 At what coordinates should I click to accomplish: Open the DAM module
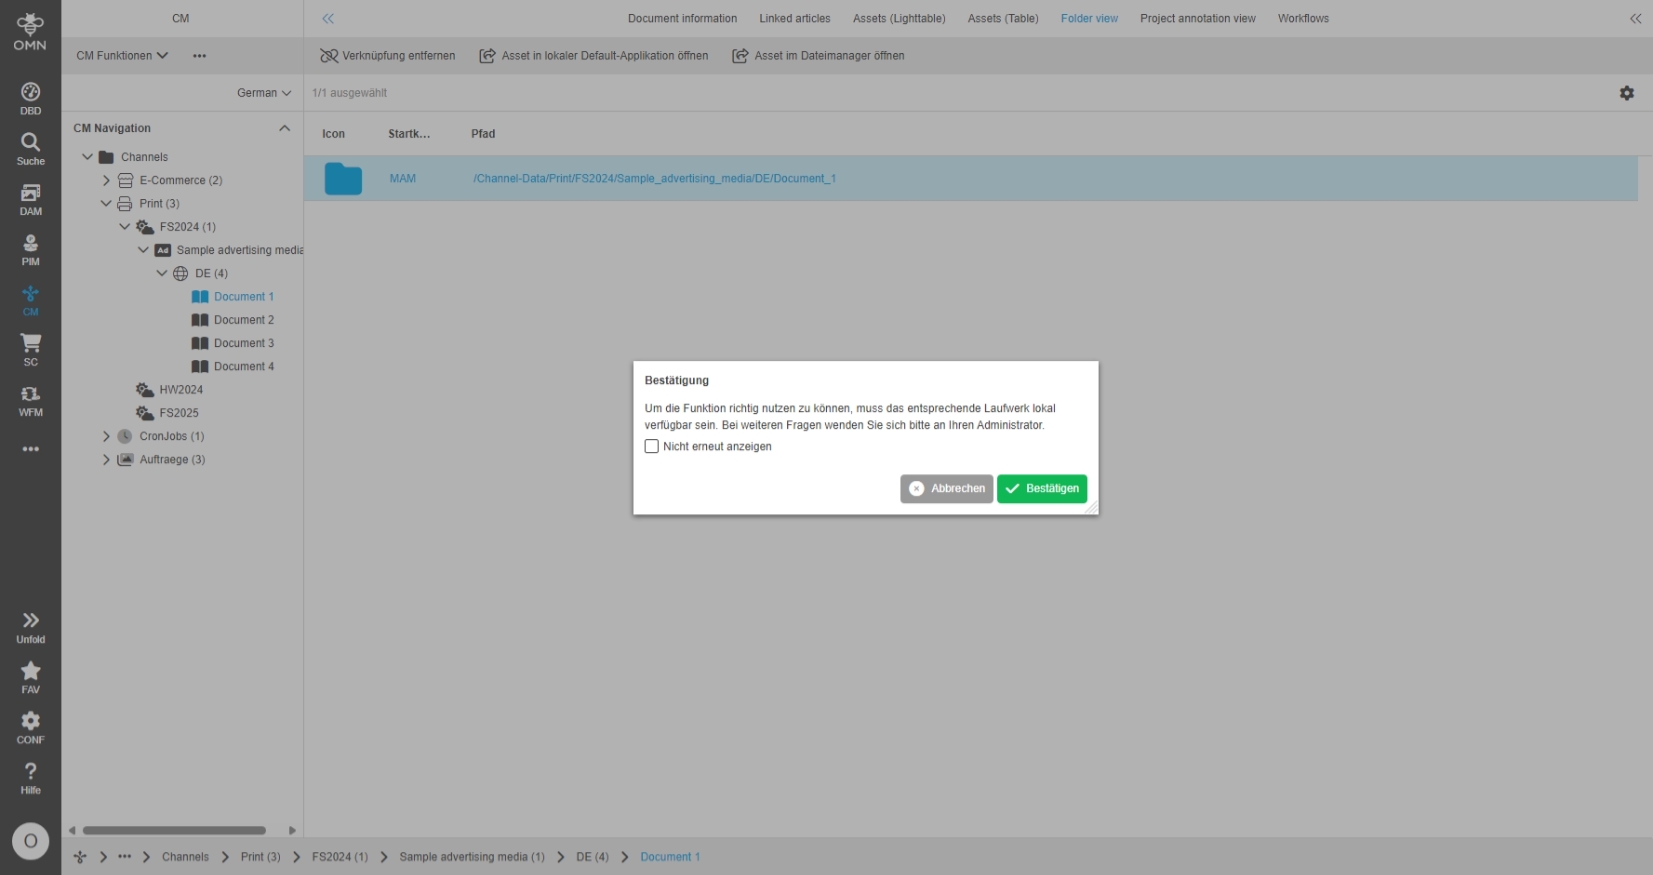pyautogui.click(x=30, y=199)
